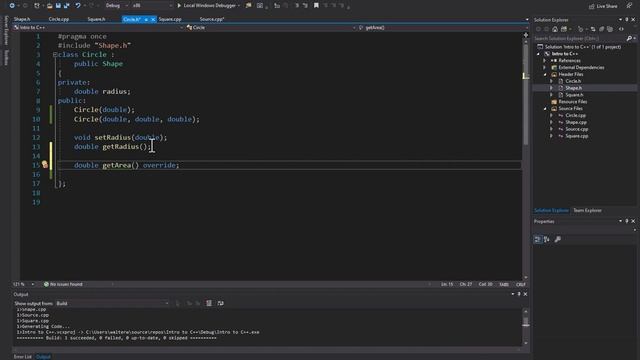Toggle Word Wrap in Output toolbar
Image resolution: width=640 pixels, height=360 pixels.
221,303
